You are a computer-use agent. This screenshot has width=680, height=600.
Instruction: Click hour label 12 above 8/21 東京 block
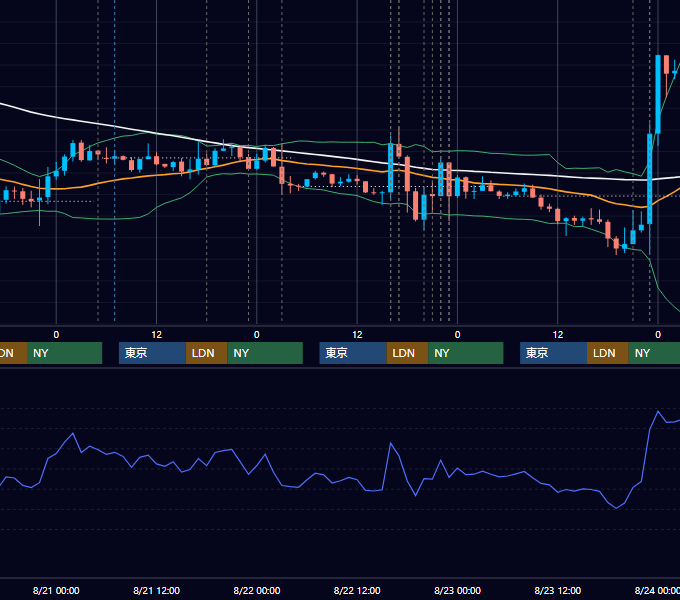pos(157,335)
